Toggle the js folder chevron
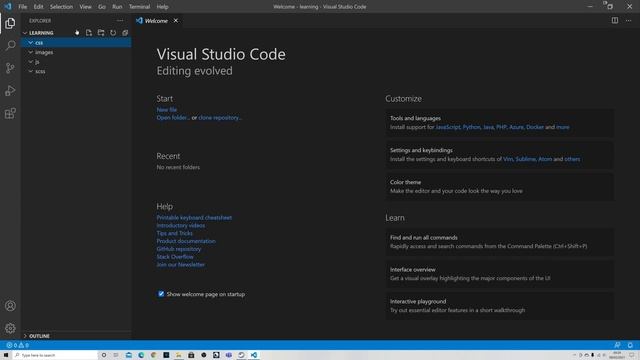 pyautogui.click(x=31, y=62)
